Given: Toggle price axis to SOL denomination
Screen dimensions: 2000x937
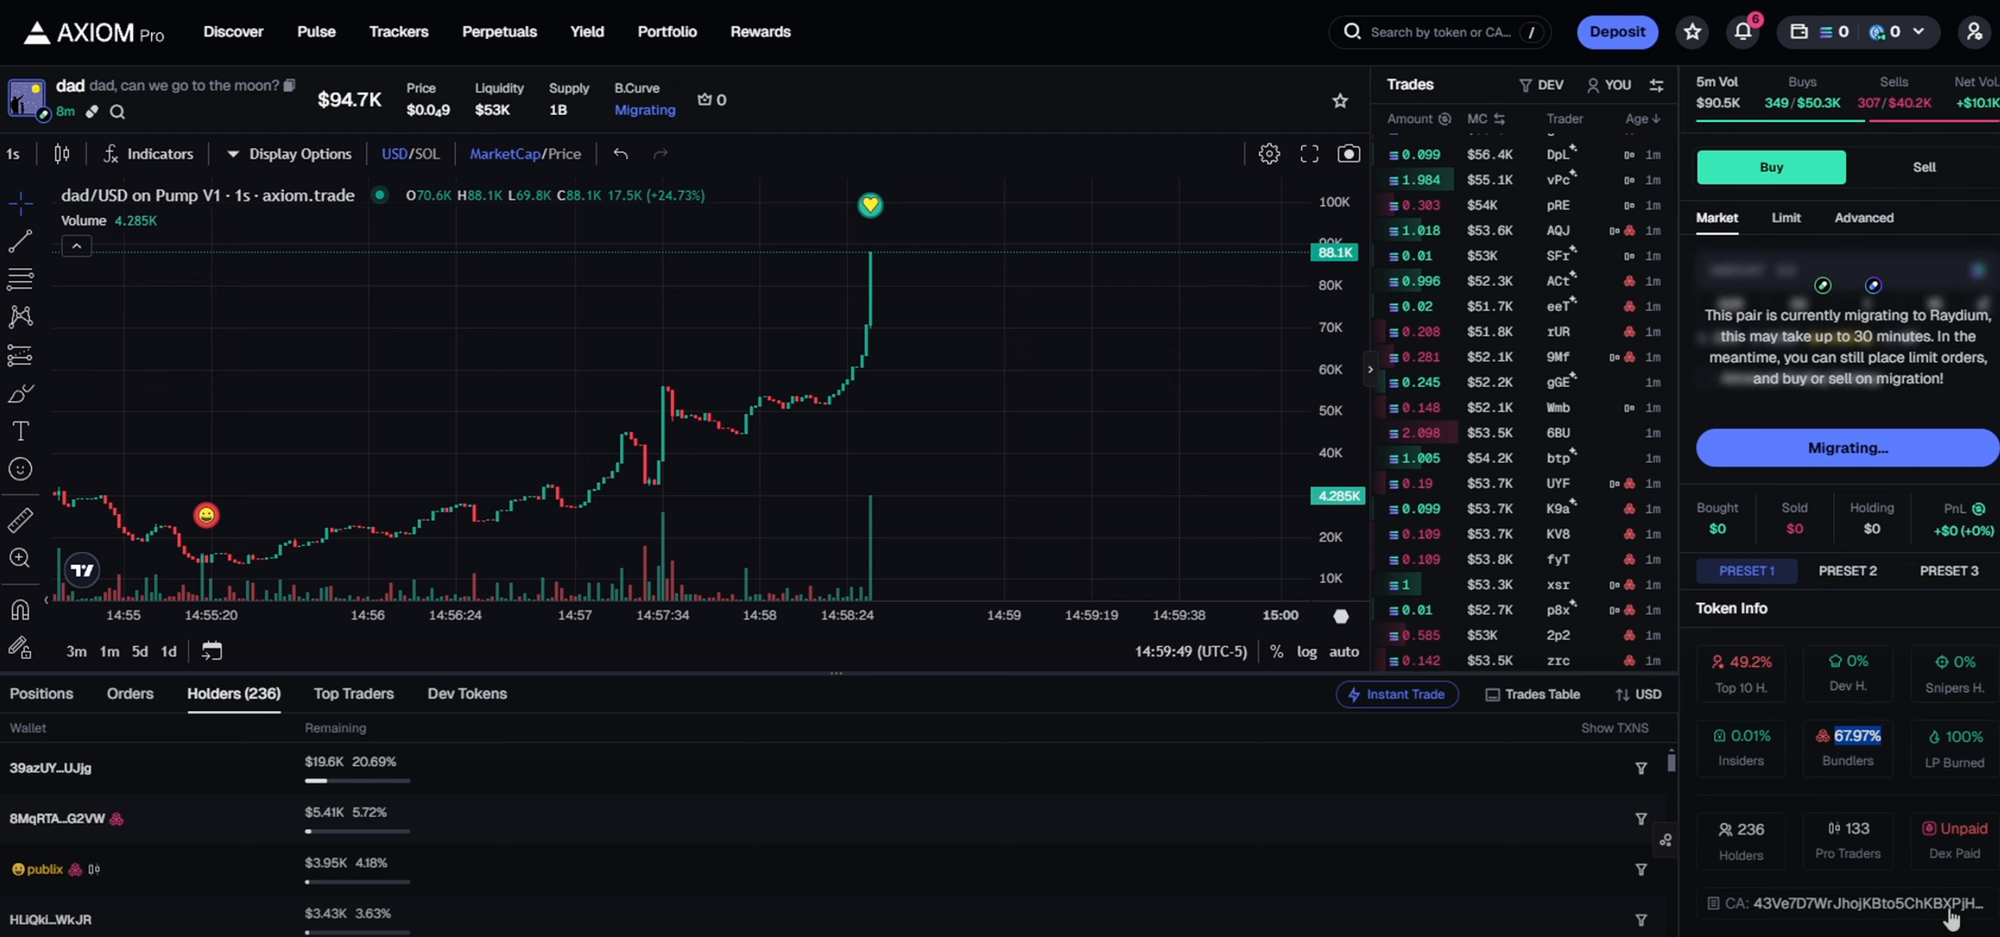Looking at the screenshot, I should coord(428,153).
